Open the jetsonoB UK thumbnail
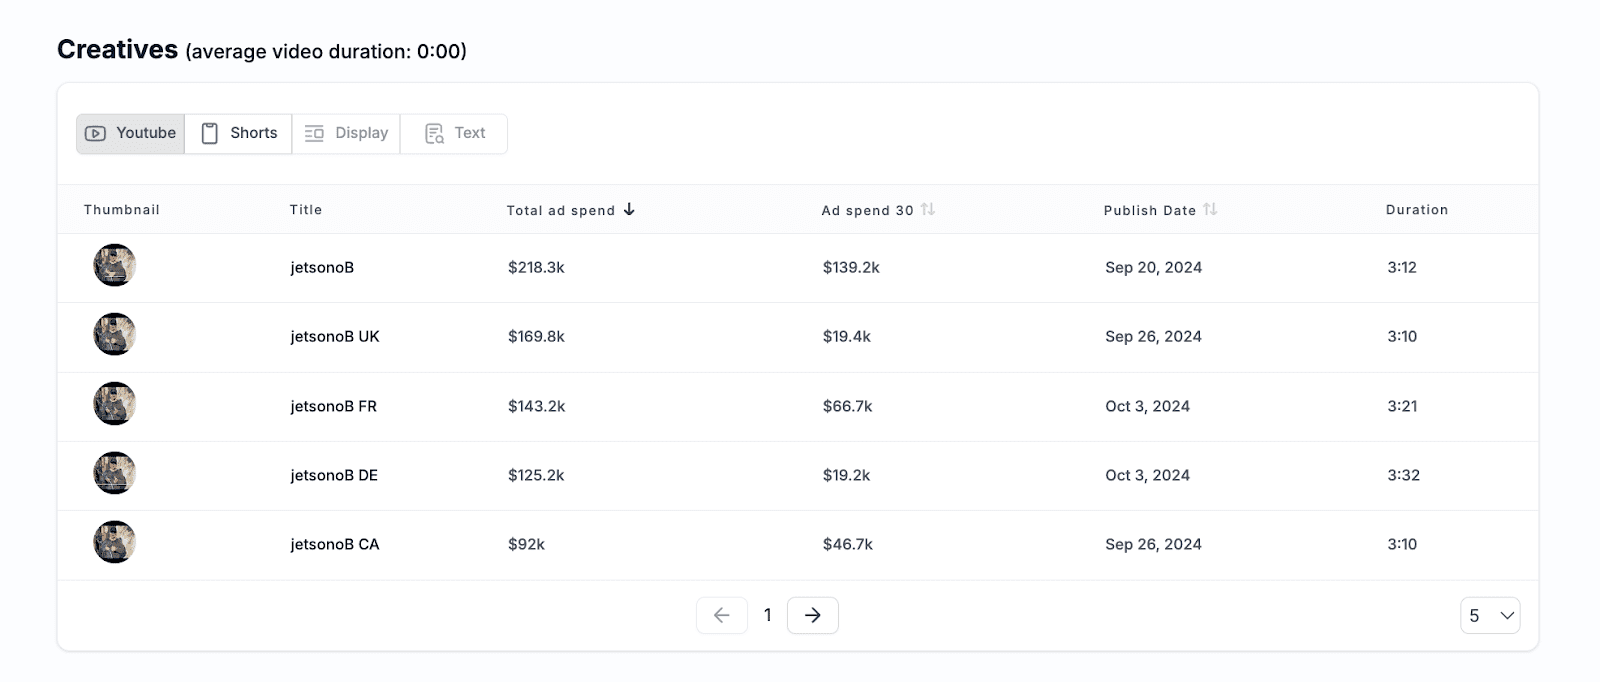Screen dimensions: 1600x682 (115, 335)
